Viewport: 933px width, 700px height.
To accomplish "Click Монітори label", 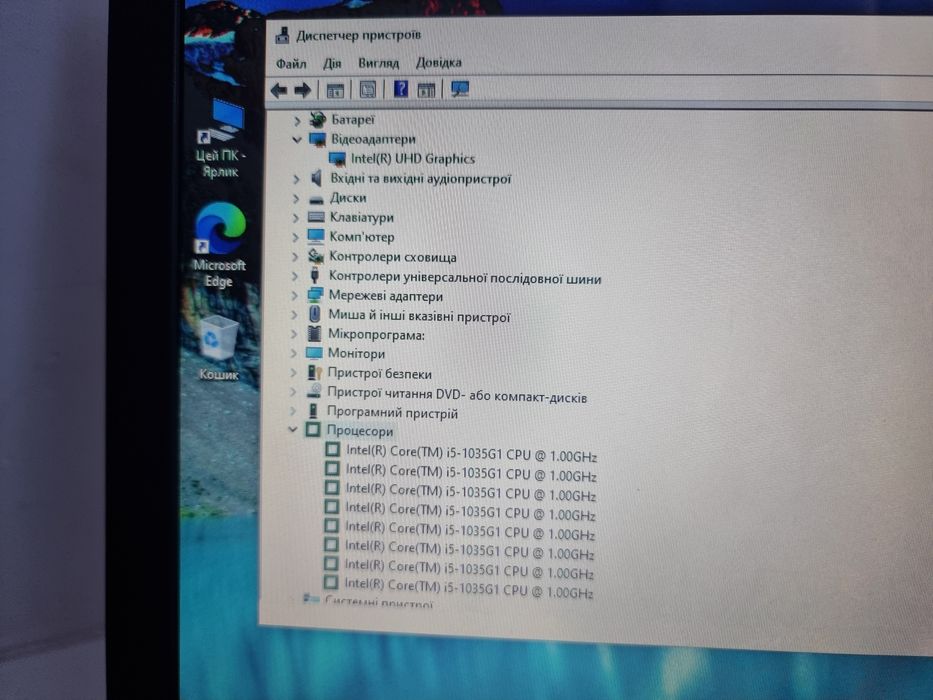I will point(356,354).
